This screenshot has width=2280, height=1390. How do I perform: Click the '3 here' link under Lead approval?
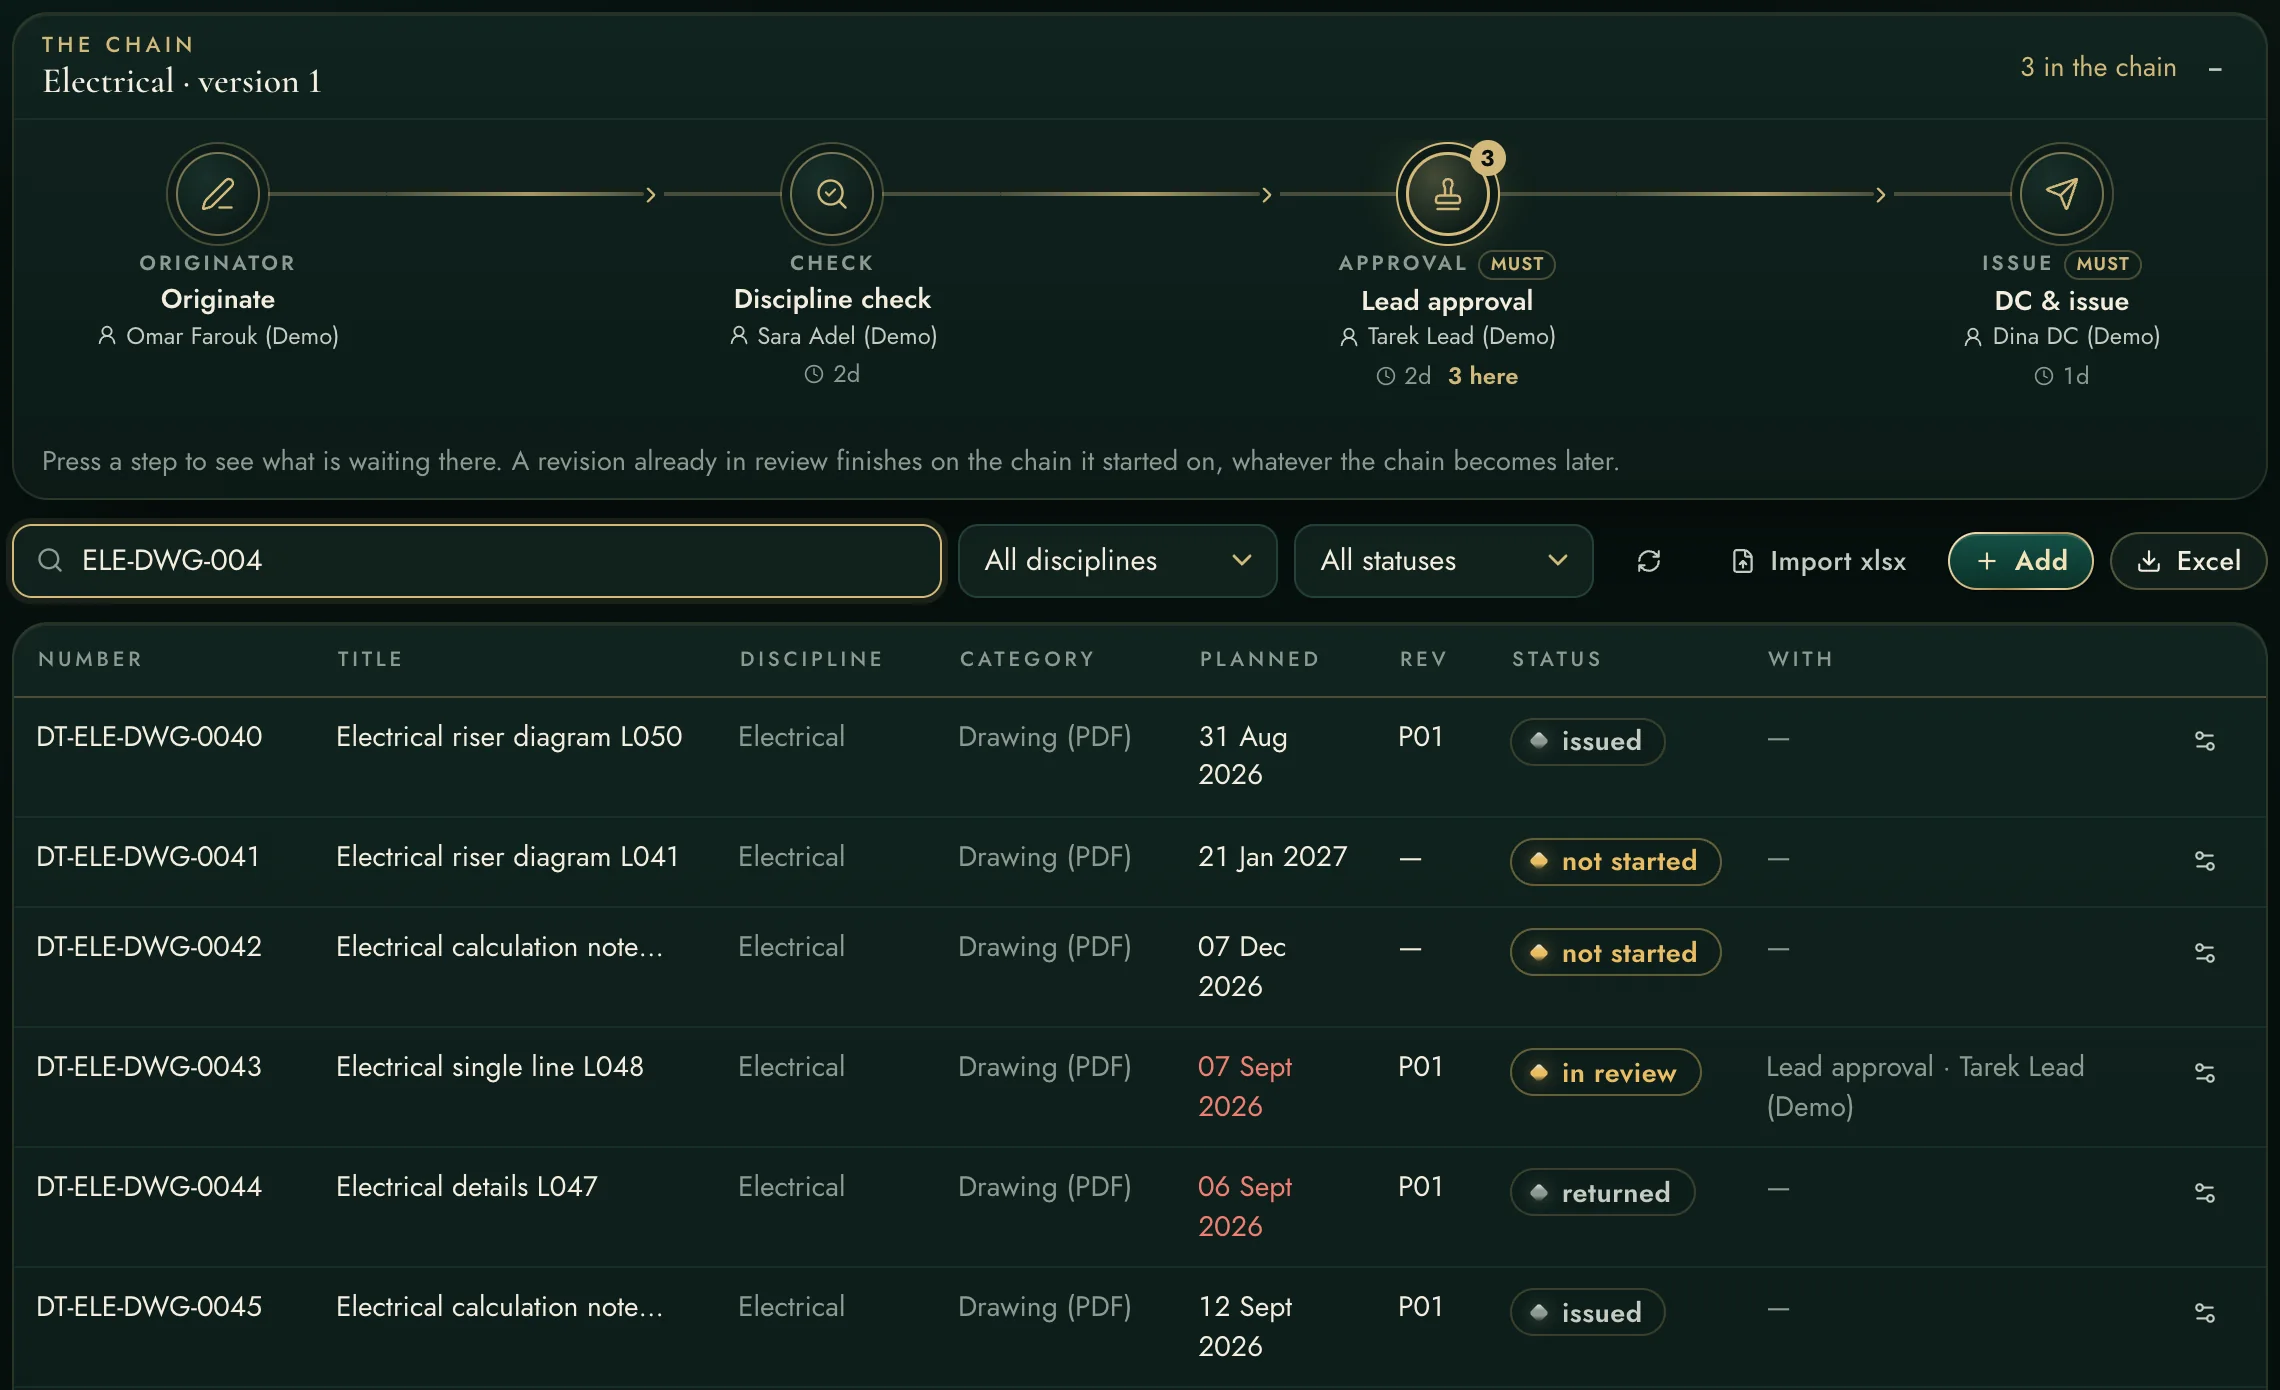(1483, 376)
